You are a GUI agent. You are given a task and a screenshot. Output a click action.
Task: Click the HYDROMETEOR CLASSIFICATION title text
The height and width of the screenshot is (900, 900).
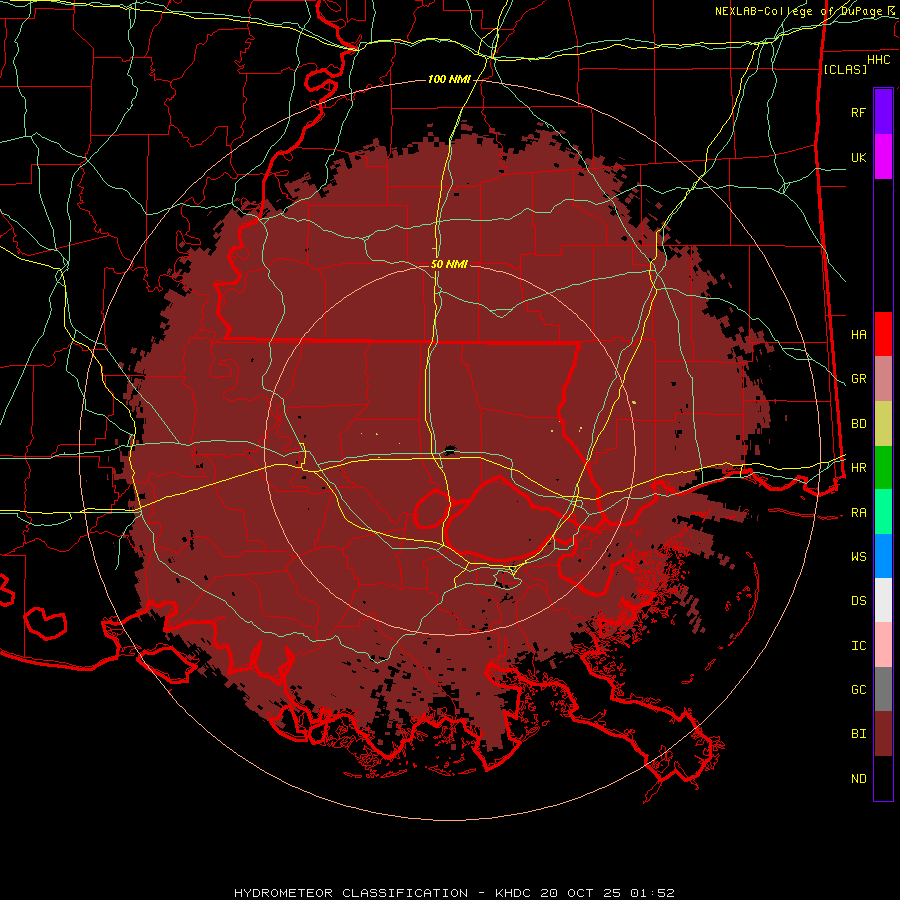pyautogui.click(x=351, y=893)
